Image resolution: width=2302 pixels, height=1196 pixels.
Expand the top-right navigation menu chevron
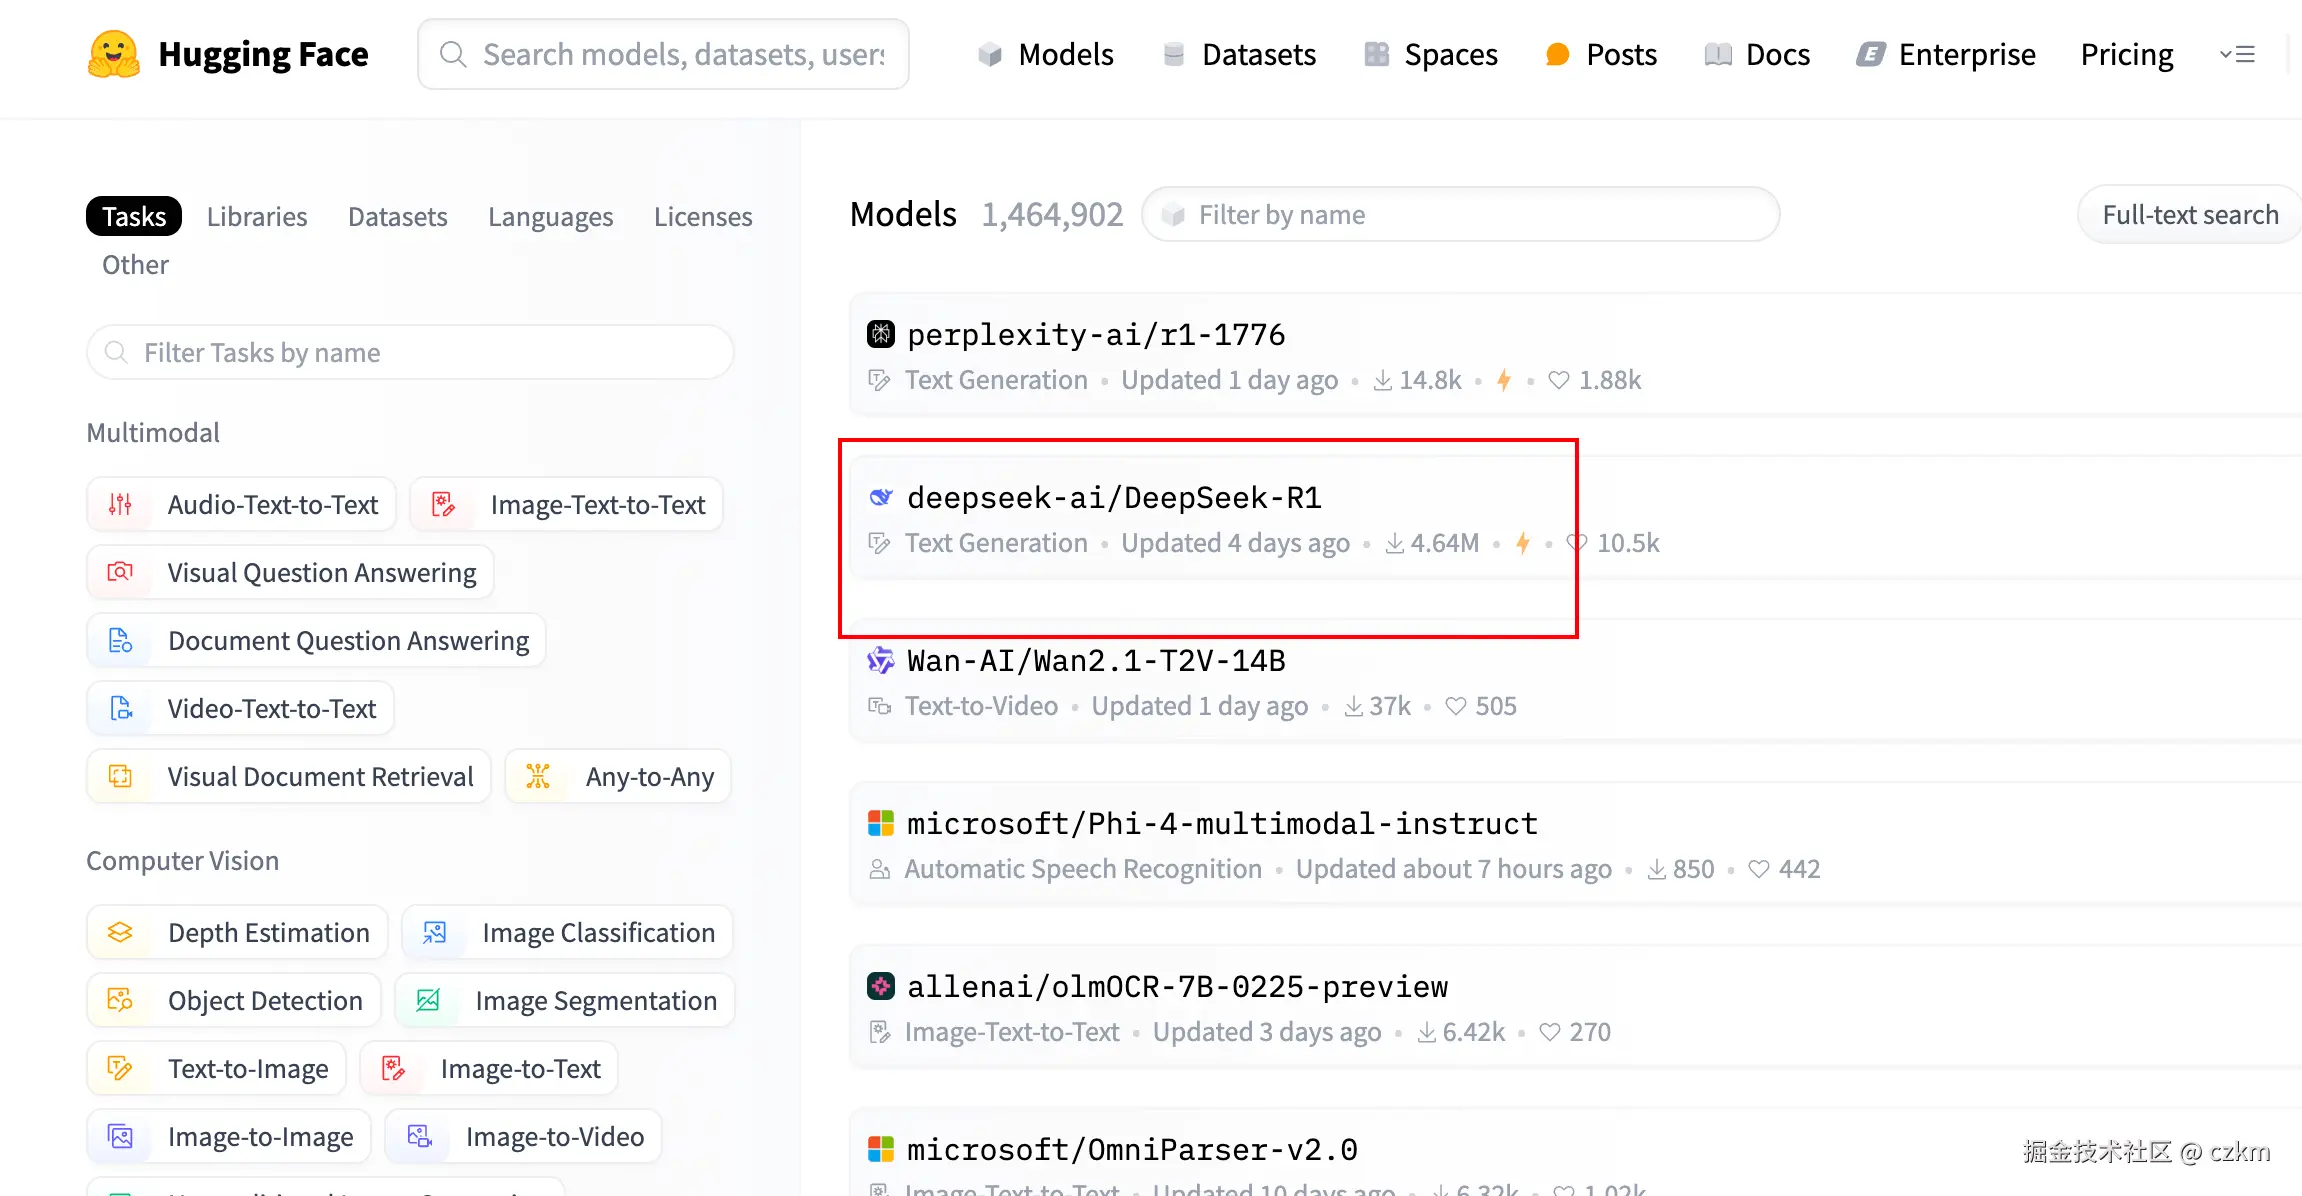point(2237,54)
